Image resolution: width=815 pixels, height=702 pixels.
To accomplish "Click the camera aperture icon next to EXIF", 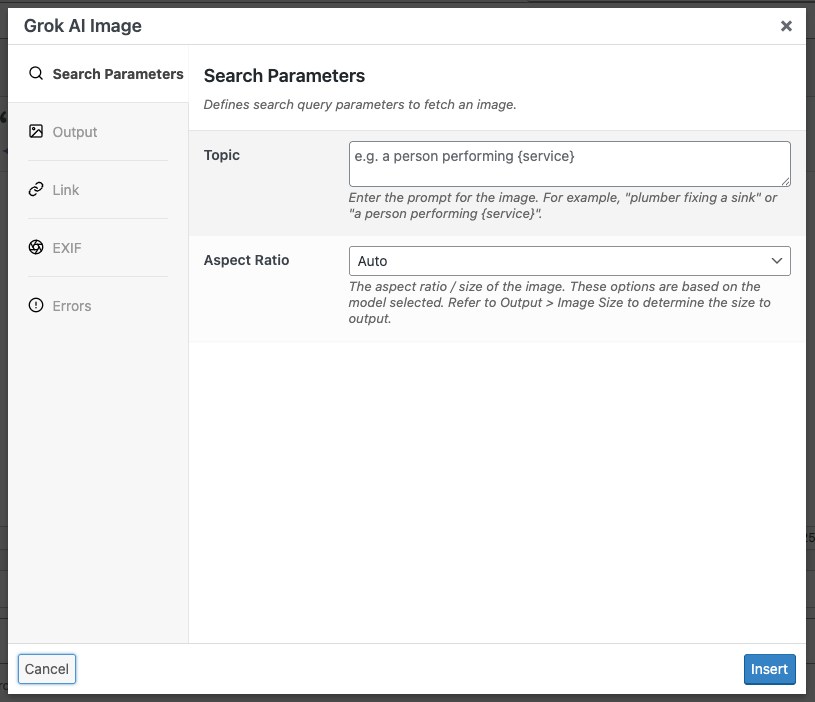I will coord(36,247).
